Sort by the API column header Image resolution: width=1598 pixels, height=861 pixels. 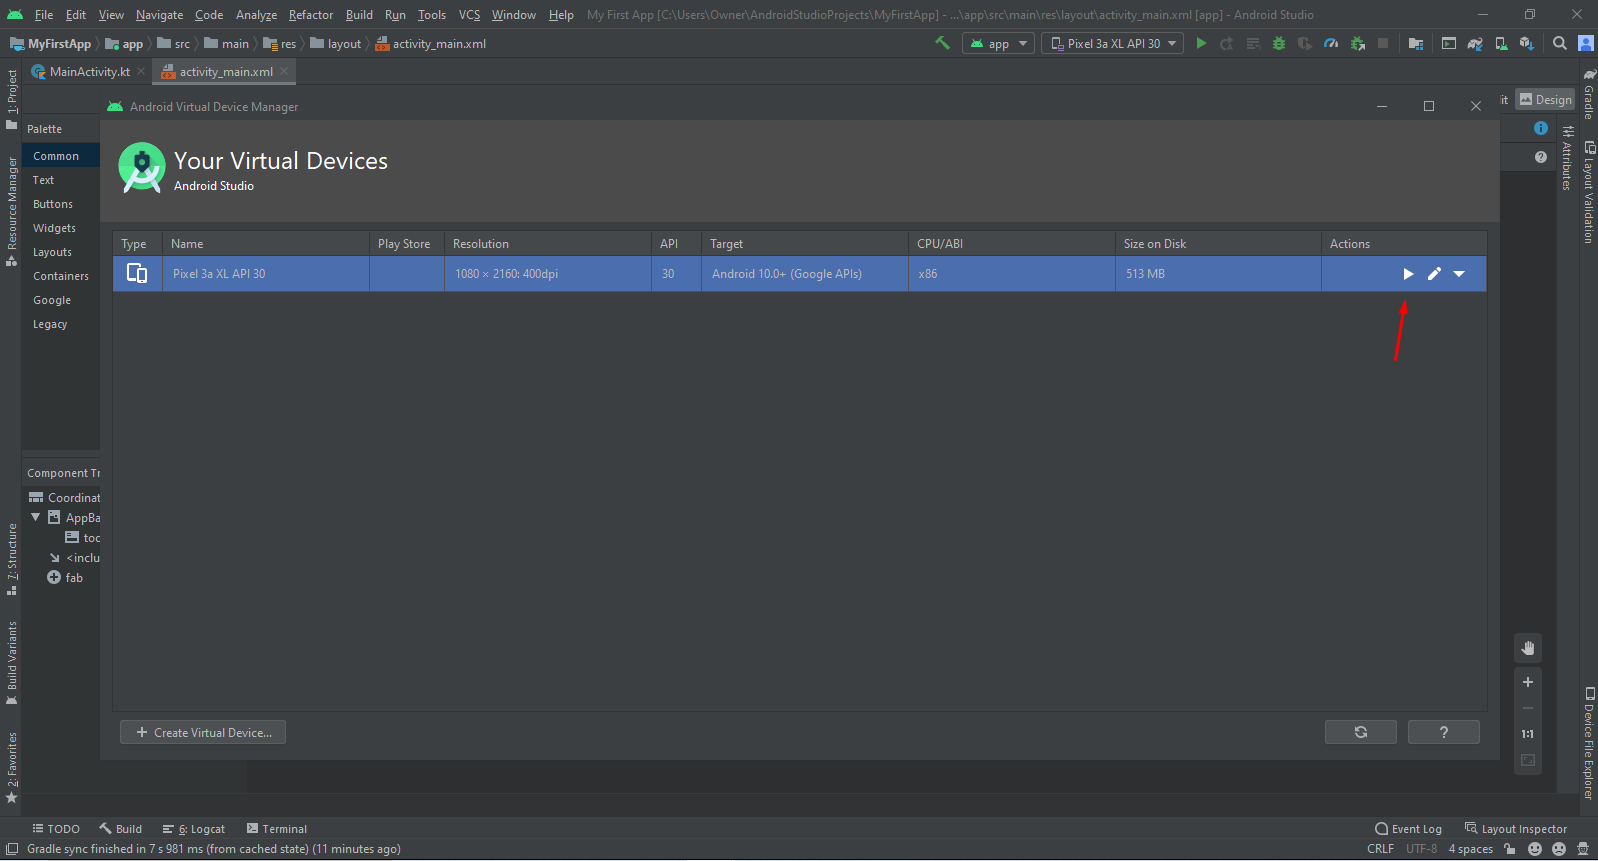(x=676, y=244)
